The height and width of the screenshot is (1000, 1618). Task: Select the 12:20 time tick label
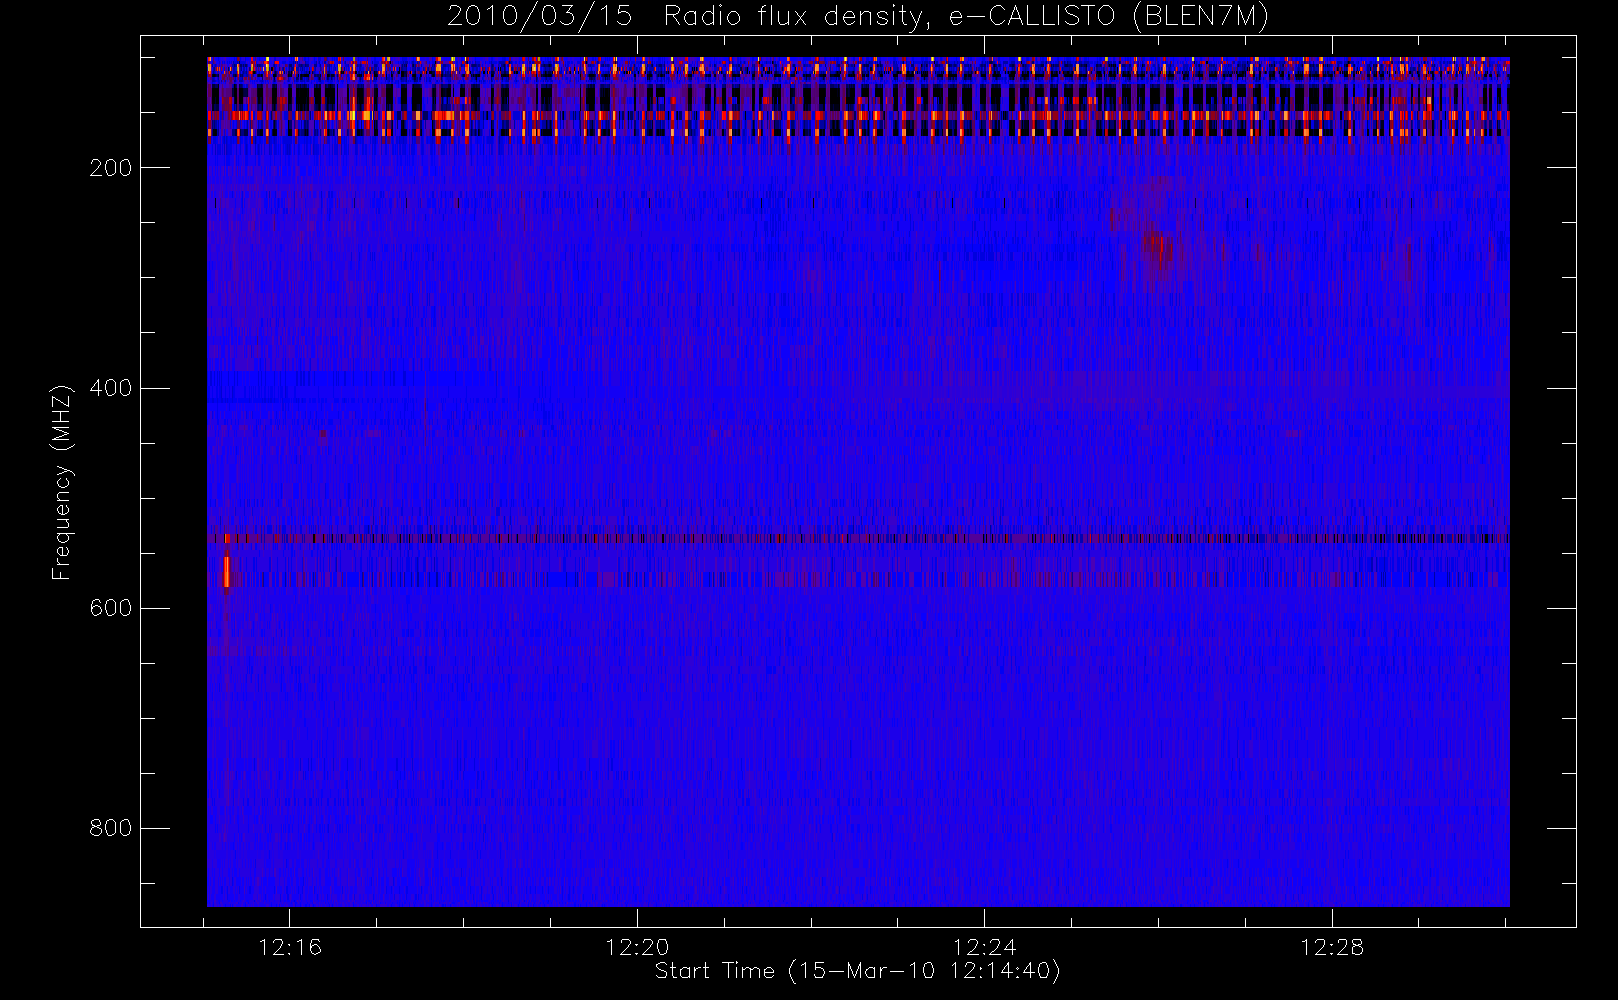click(637, 946)
